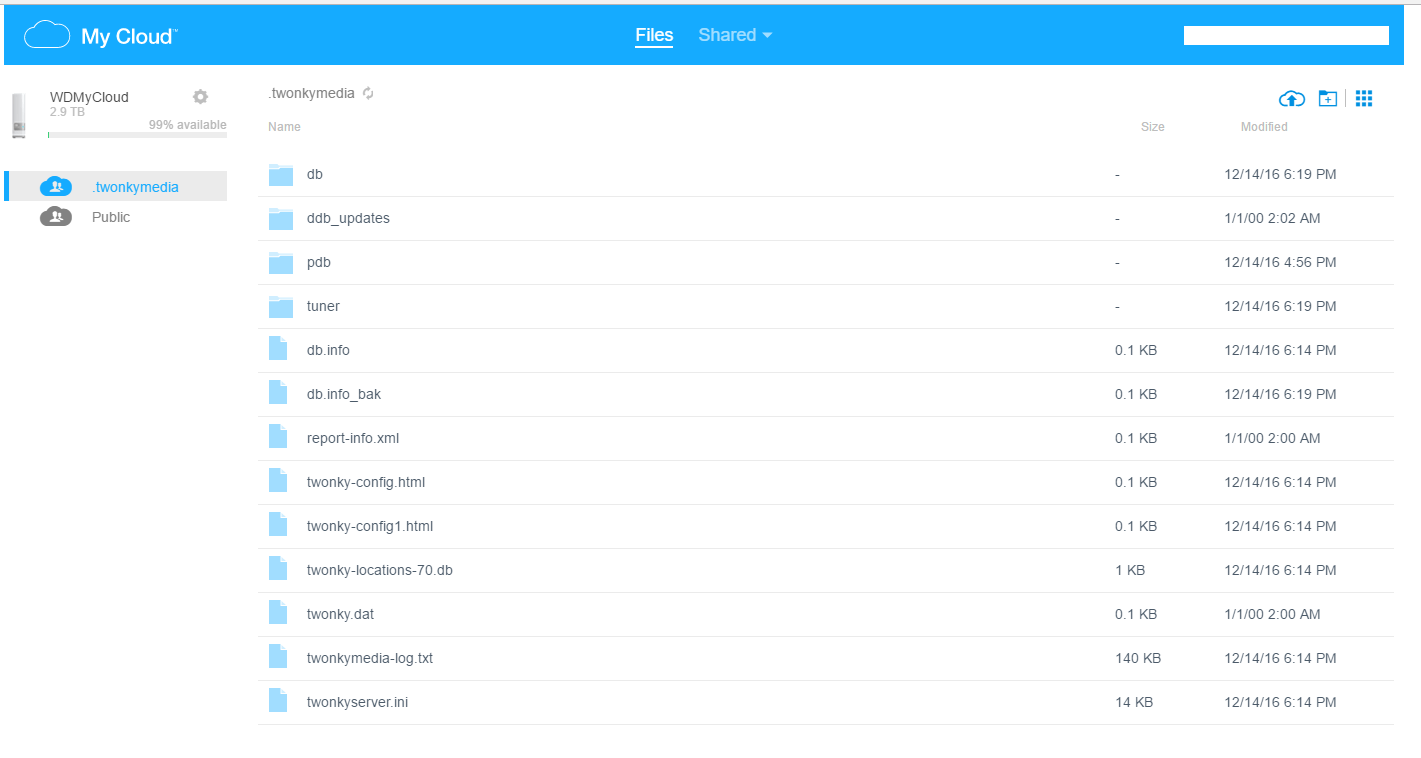Click the db.info_bak file icon
This screenshot has height=758, width=1421.
(278, 394)
